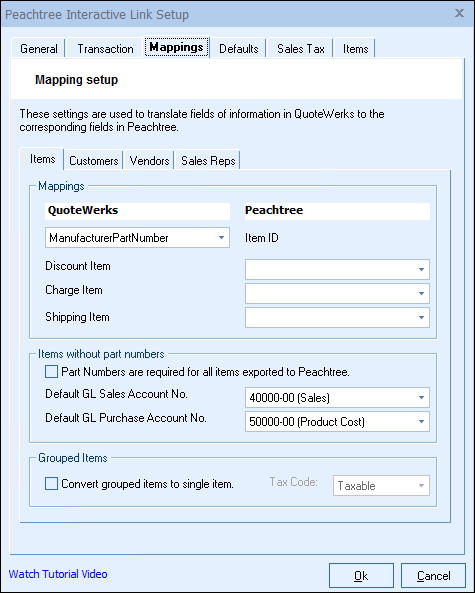Viewport: 475px width, 593px height.
Task: Close the Peachtree Interactive Link Setup dialog
Action: pyautogui.click(x=459, y=13)
